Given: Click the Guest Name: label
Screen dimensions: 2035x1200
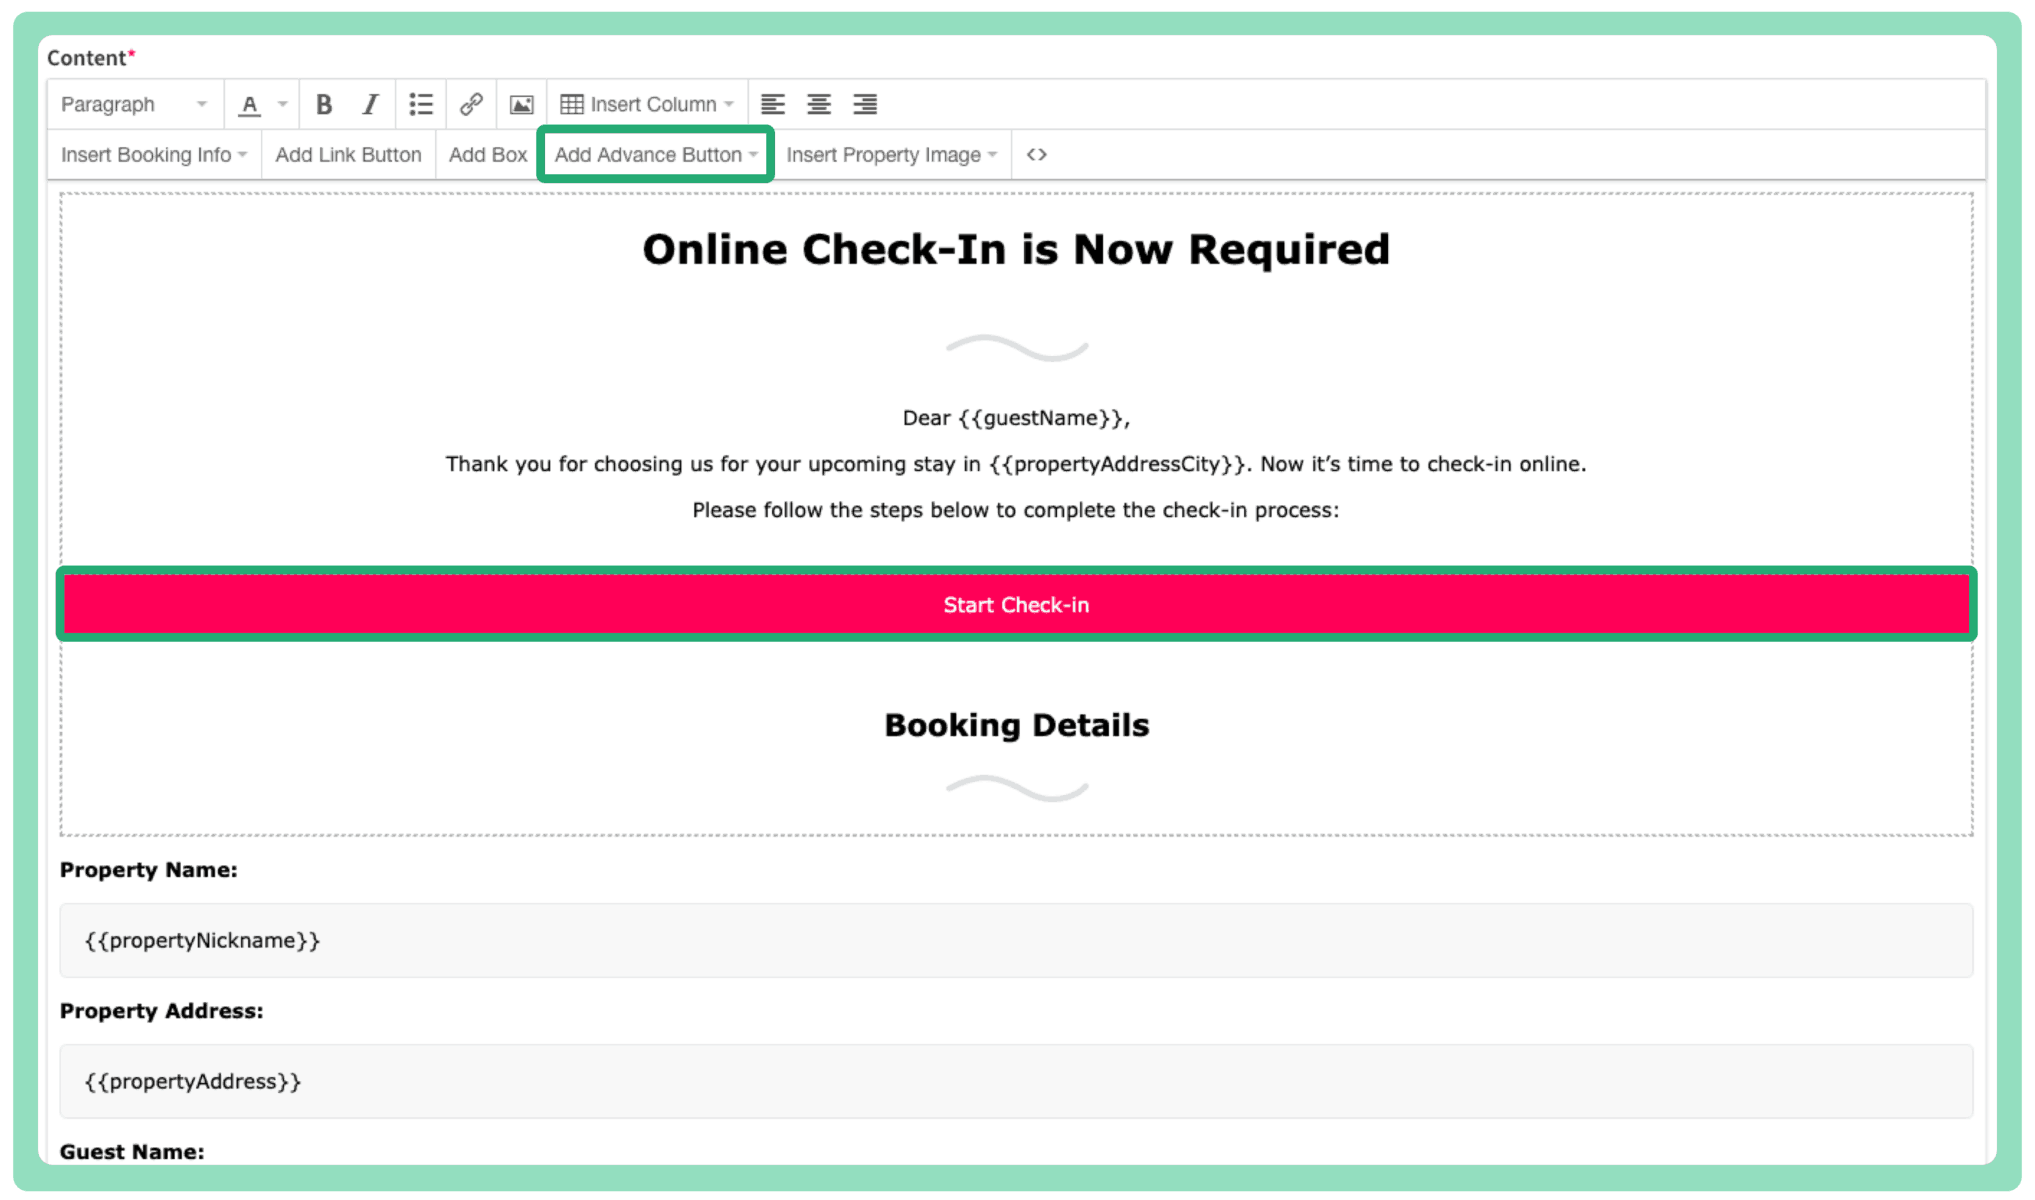Looking at the screenshot, I should pyautogui.click(x=132, y=1151).
